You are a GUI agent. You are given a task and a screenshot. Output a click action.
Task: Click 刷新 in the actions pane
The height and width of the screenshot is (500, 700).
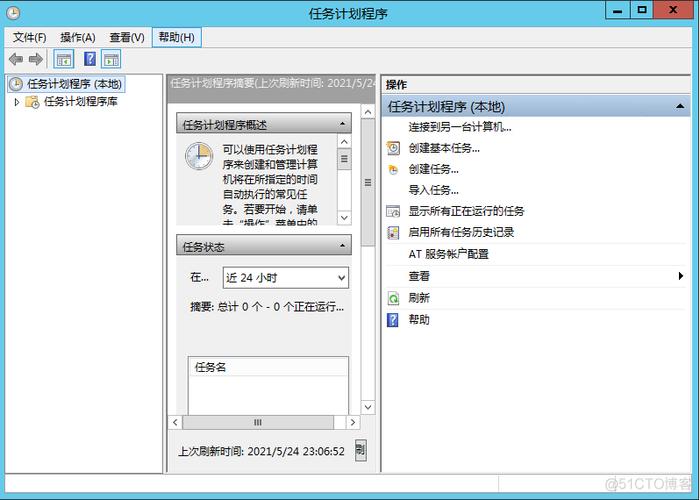(419, 298)
